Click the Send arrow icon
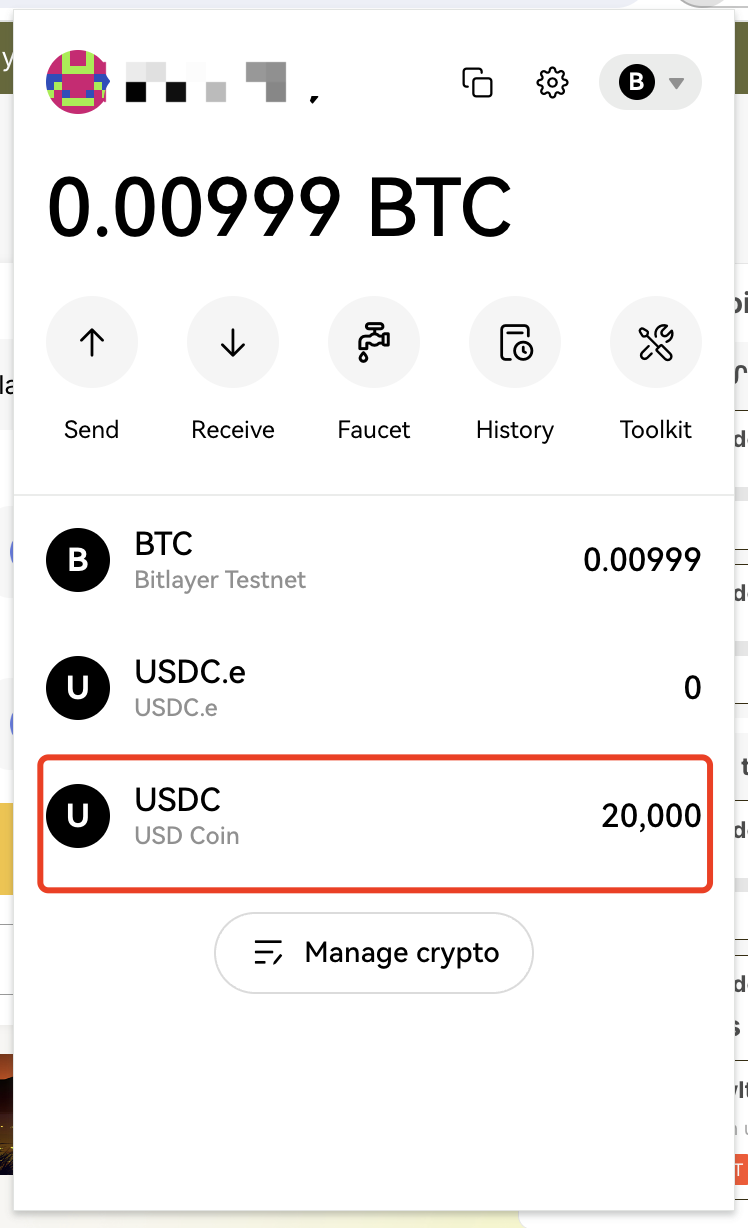 [92, 343]
